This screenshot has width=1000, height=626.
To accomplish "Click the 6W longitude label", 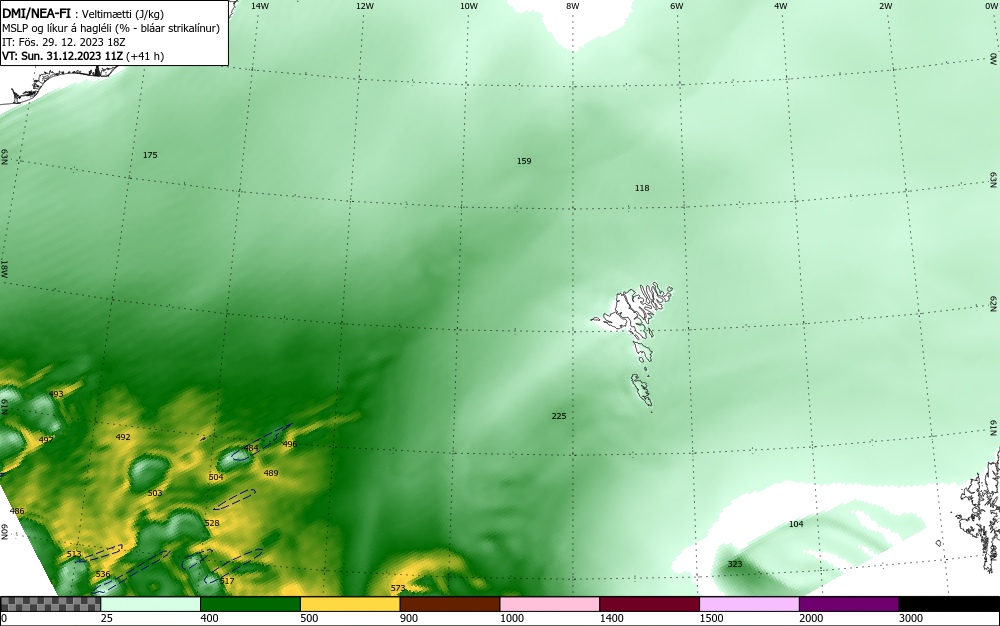I will click(677, 6).
